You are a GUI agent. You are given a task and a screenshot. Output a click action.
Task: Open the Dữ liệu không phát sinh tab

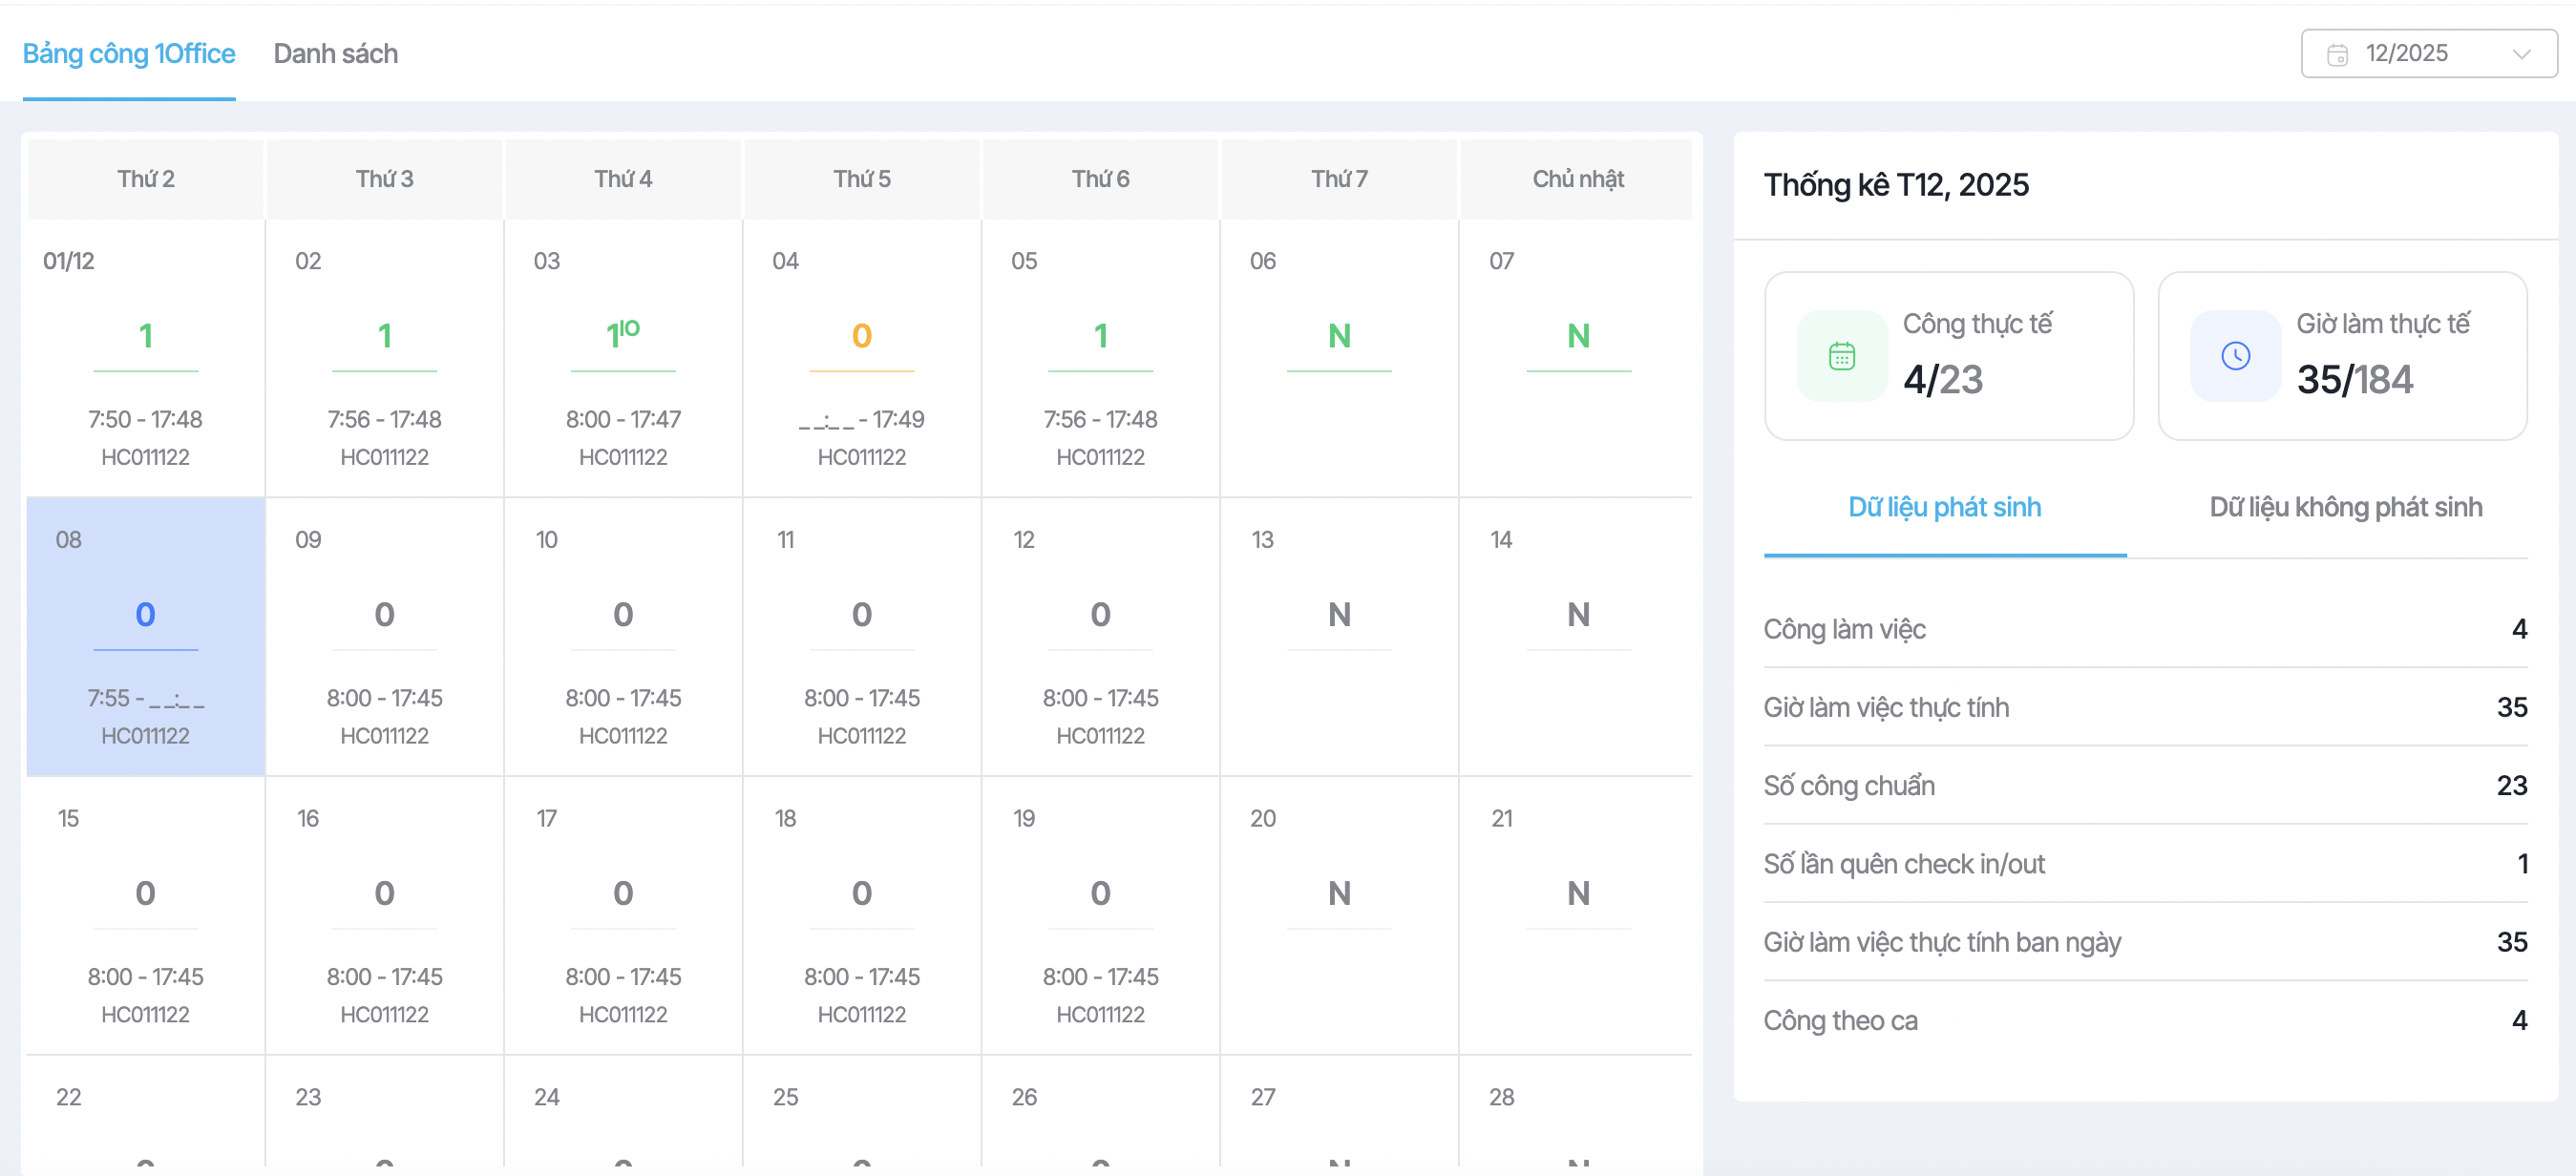pos(2345,507)
